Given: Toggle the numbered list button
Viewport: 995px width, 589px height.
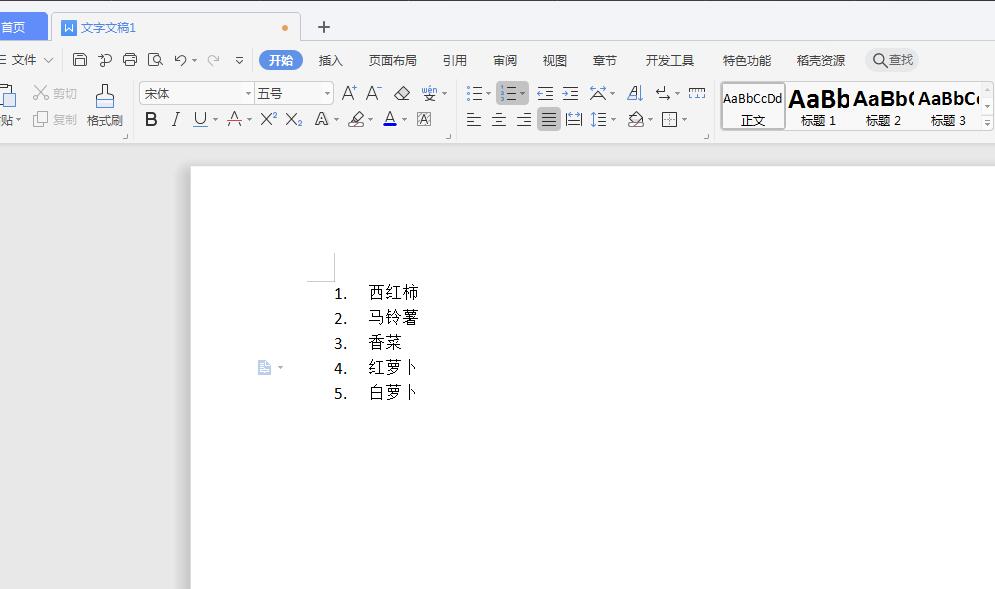Looking at the screenshot, I should [x=508, y=93].
